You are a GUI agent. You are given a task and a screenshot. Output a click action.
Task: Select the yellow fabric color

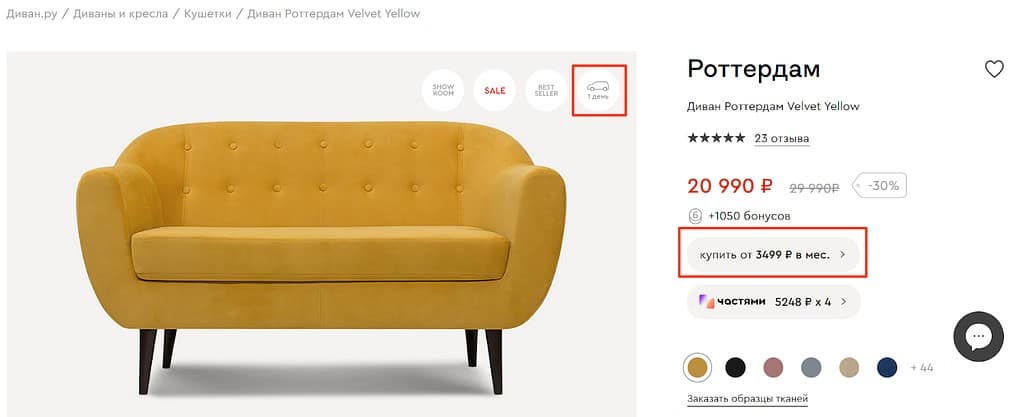pyautogui.click(x=697, y=367)
